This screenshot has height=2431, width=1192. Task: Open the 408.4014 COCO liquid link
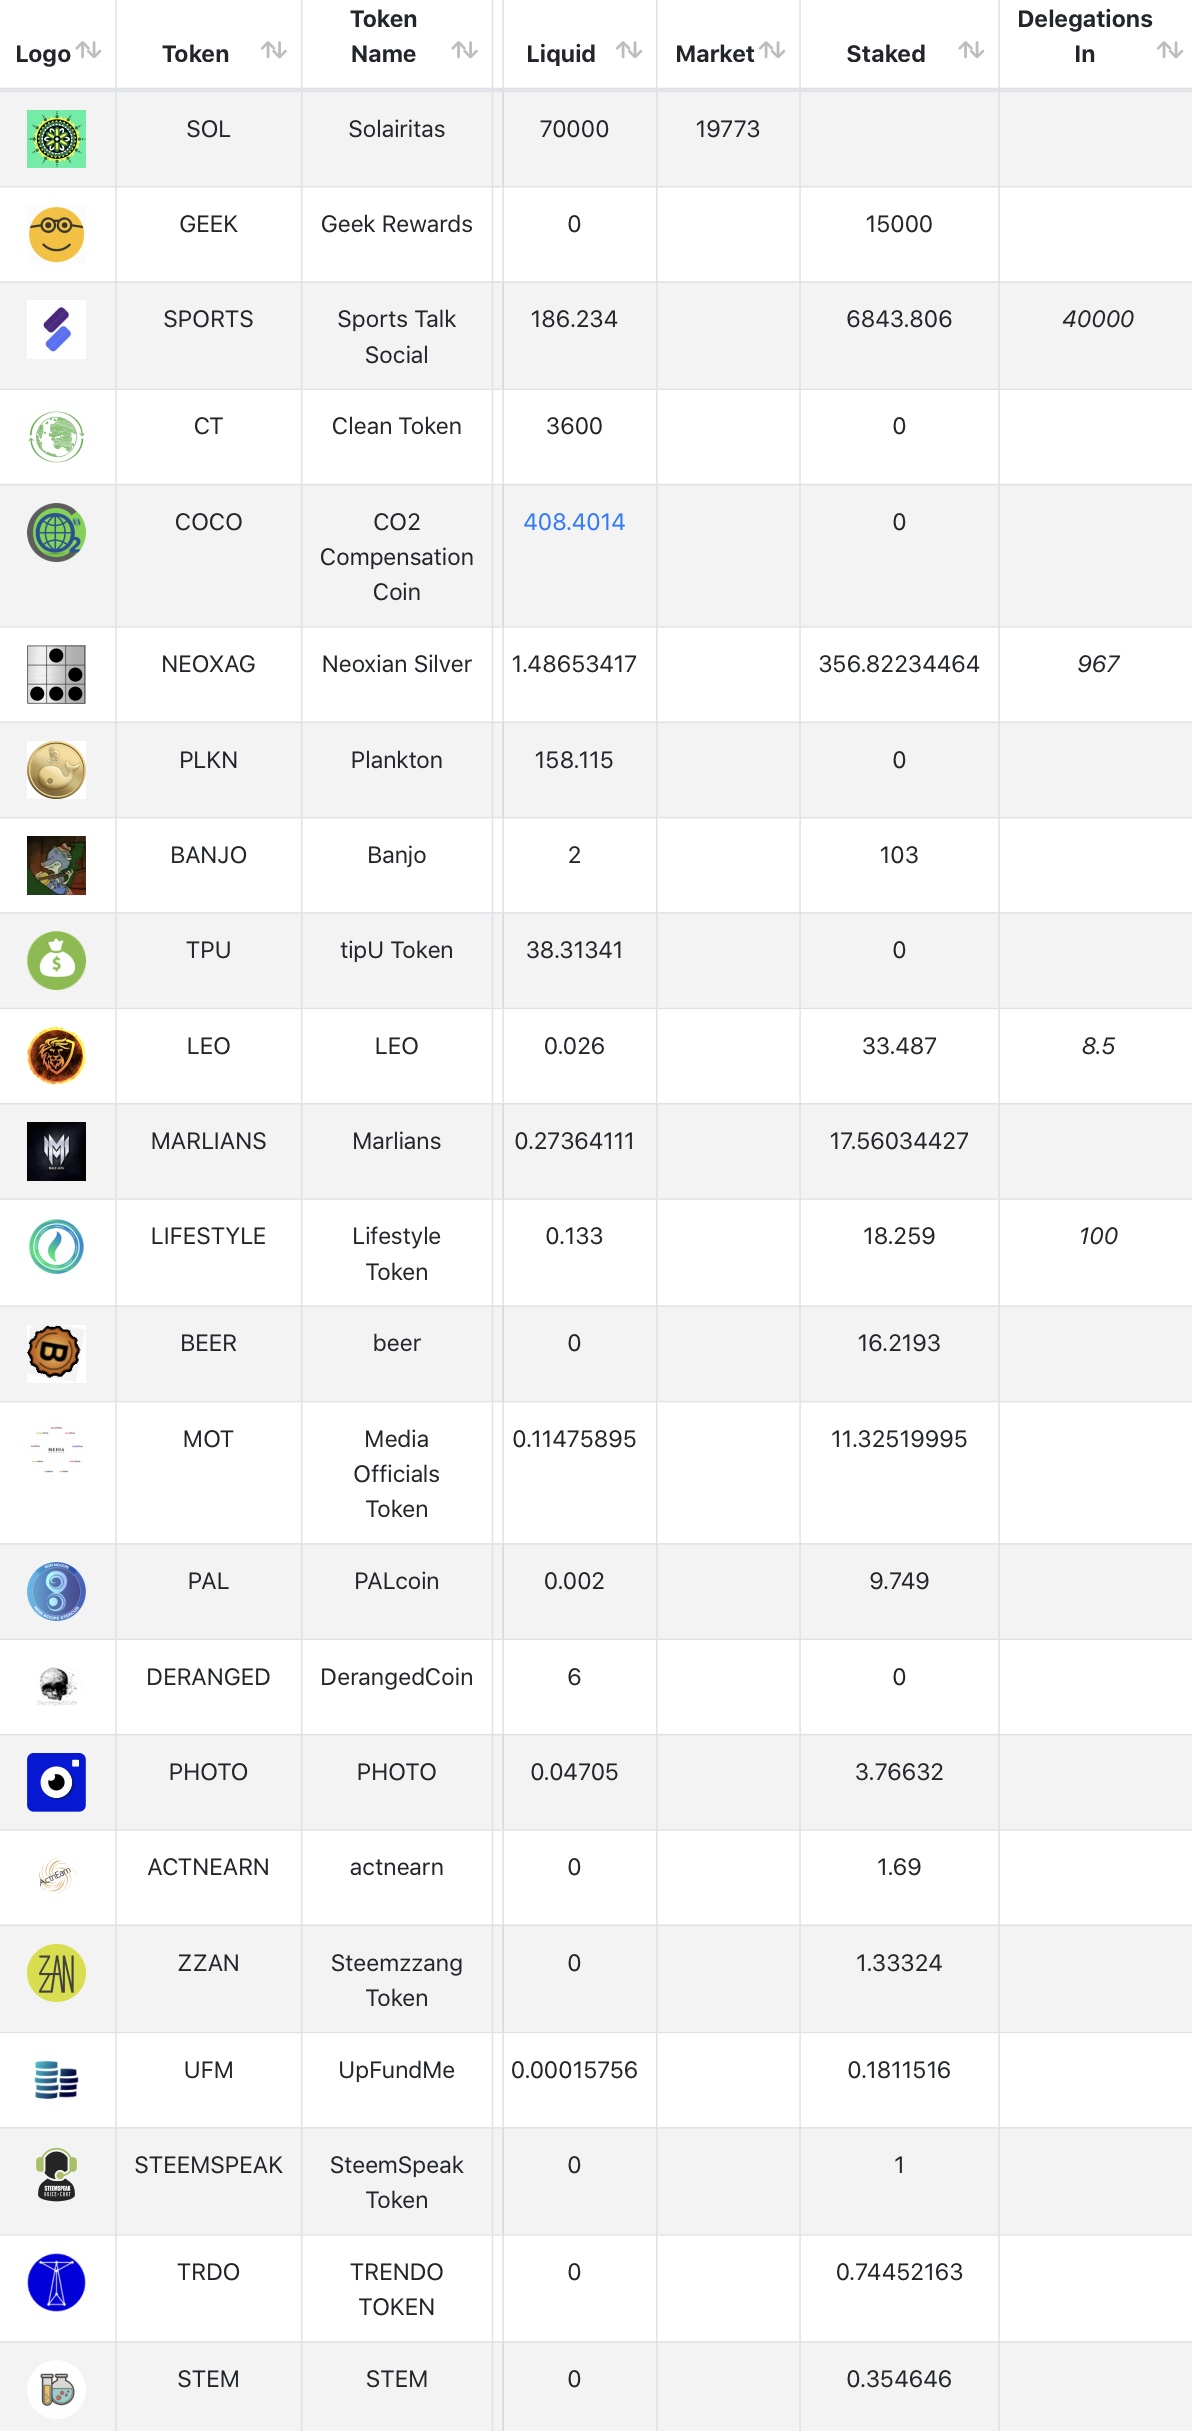[574, 522]
